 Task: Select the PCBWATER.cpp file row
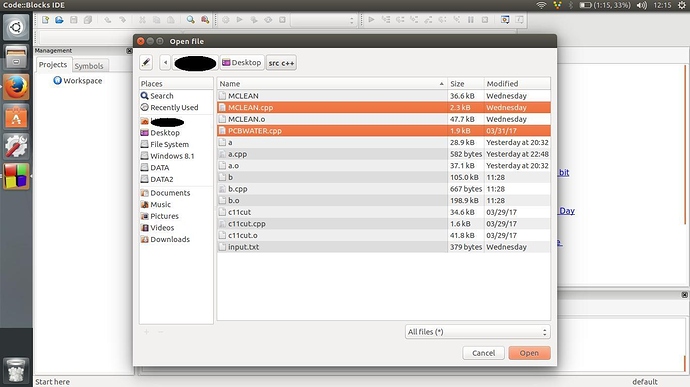pos(384,131)
